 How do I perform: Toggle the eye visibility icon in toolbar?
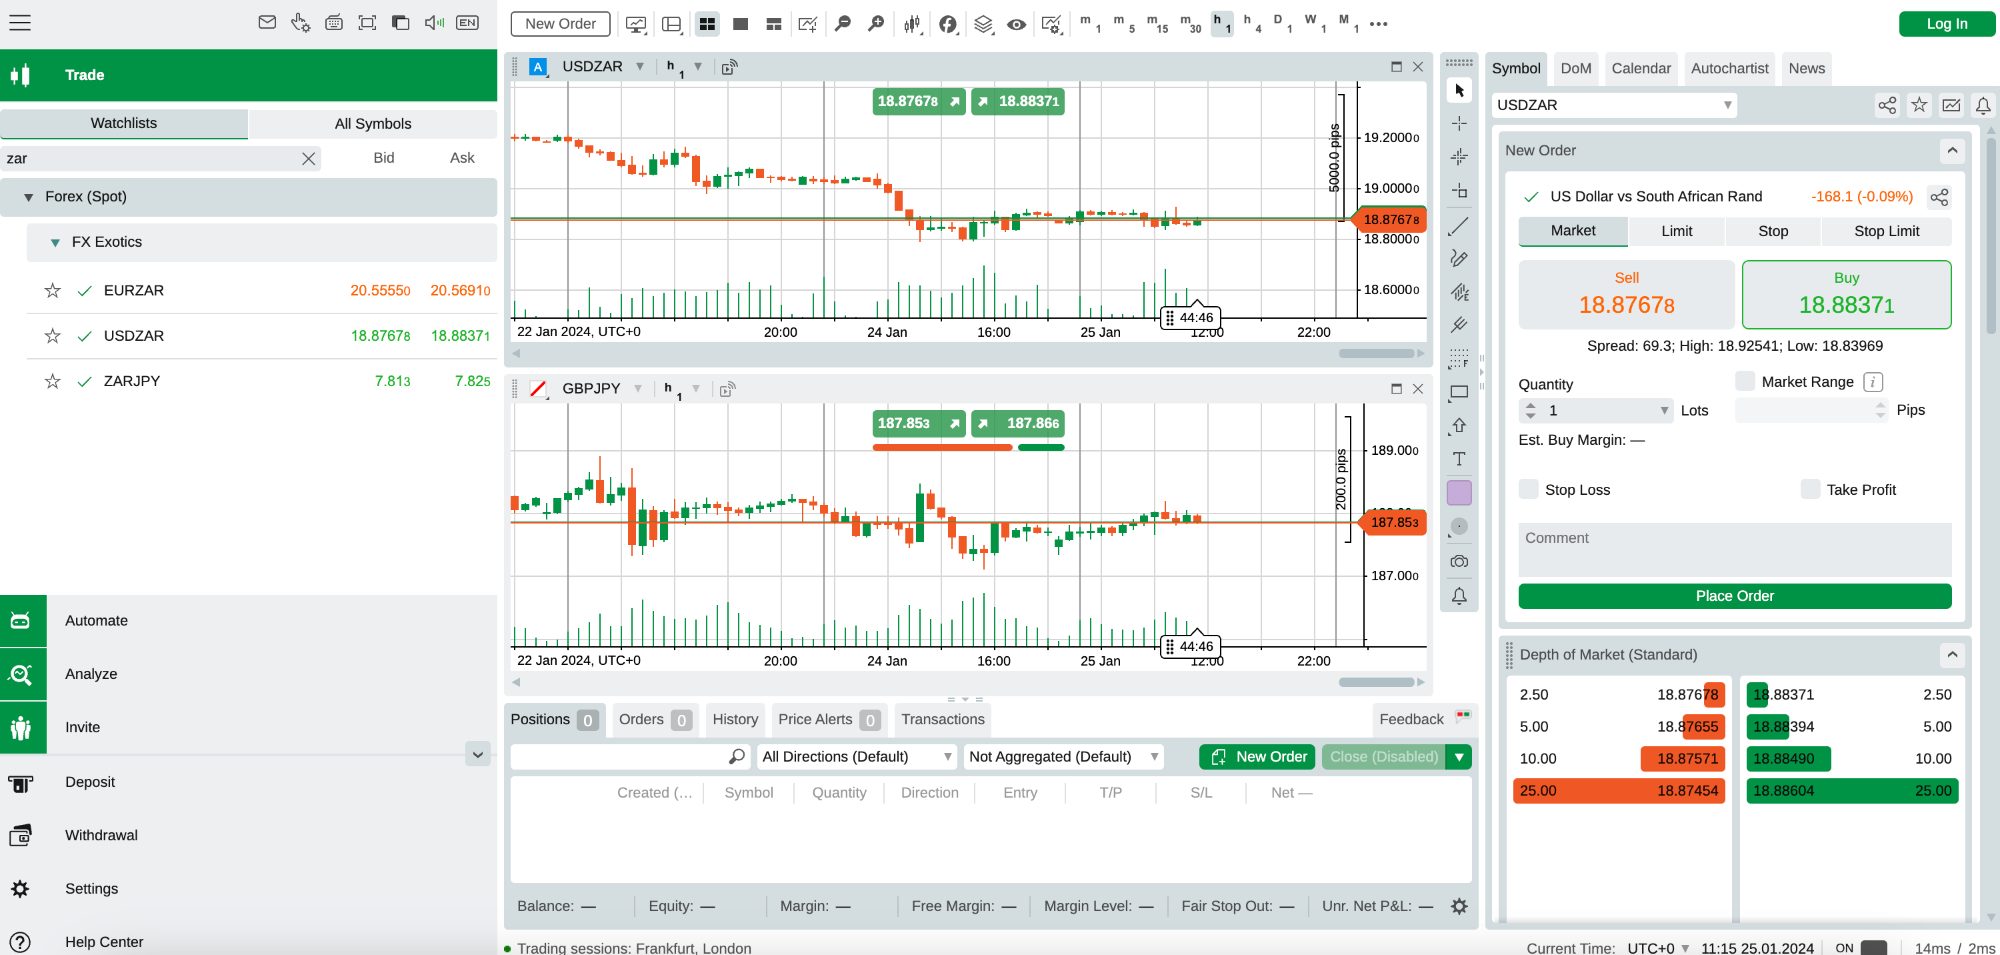[x=1016, y=24]
